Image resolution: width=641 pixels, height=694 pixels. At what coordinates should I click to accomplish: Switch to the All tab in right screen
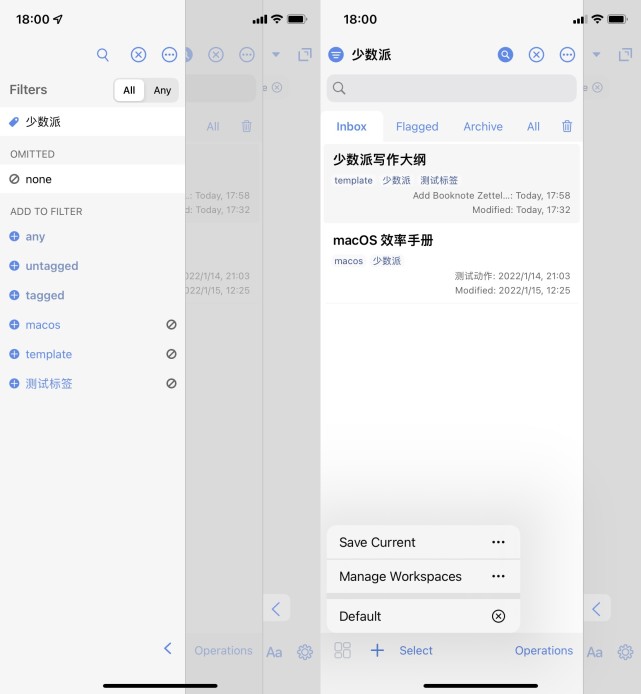point(533,127)
